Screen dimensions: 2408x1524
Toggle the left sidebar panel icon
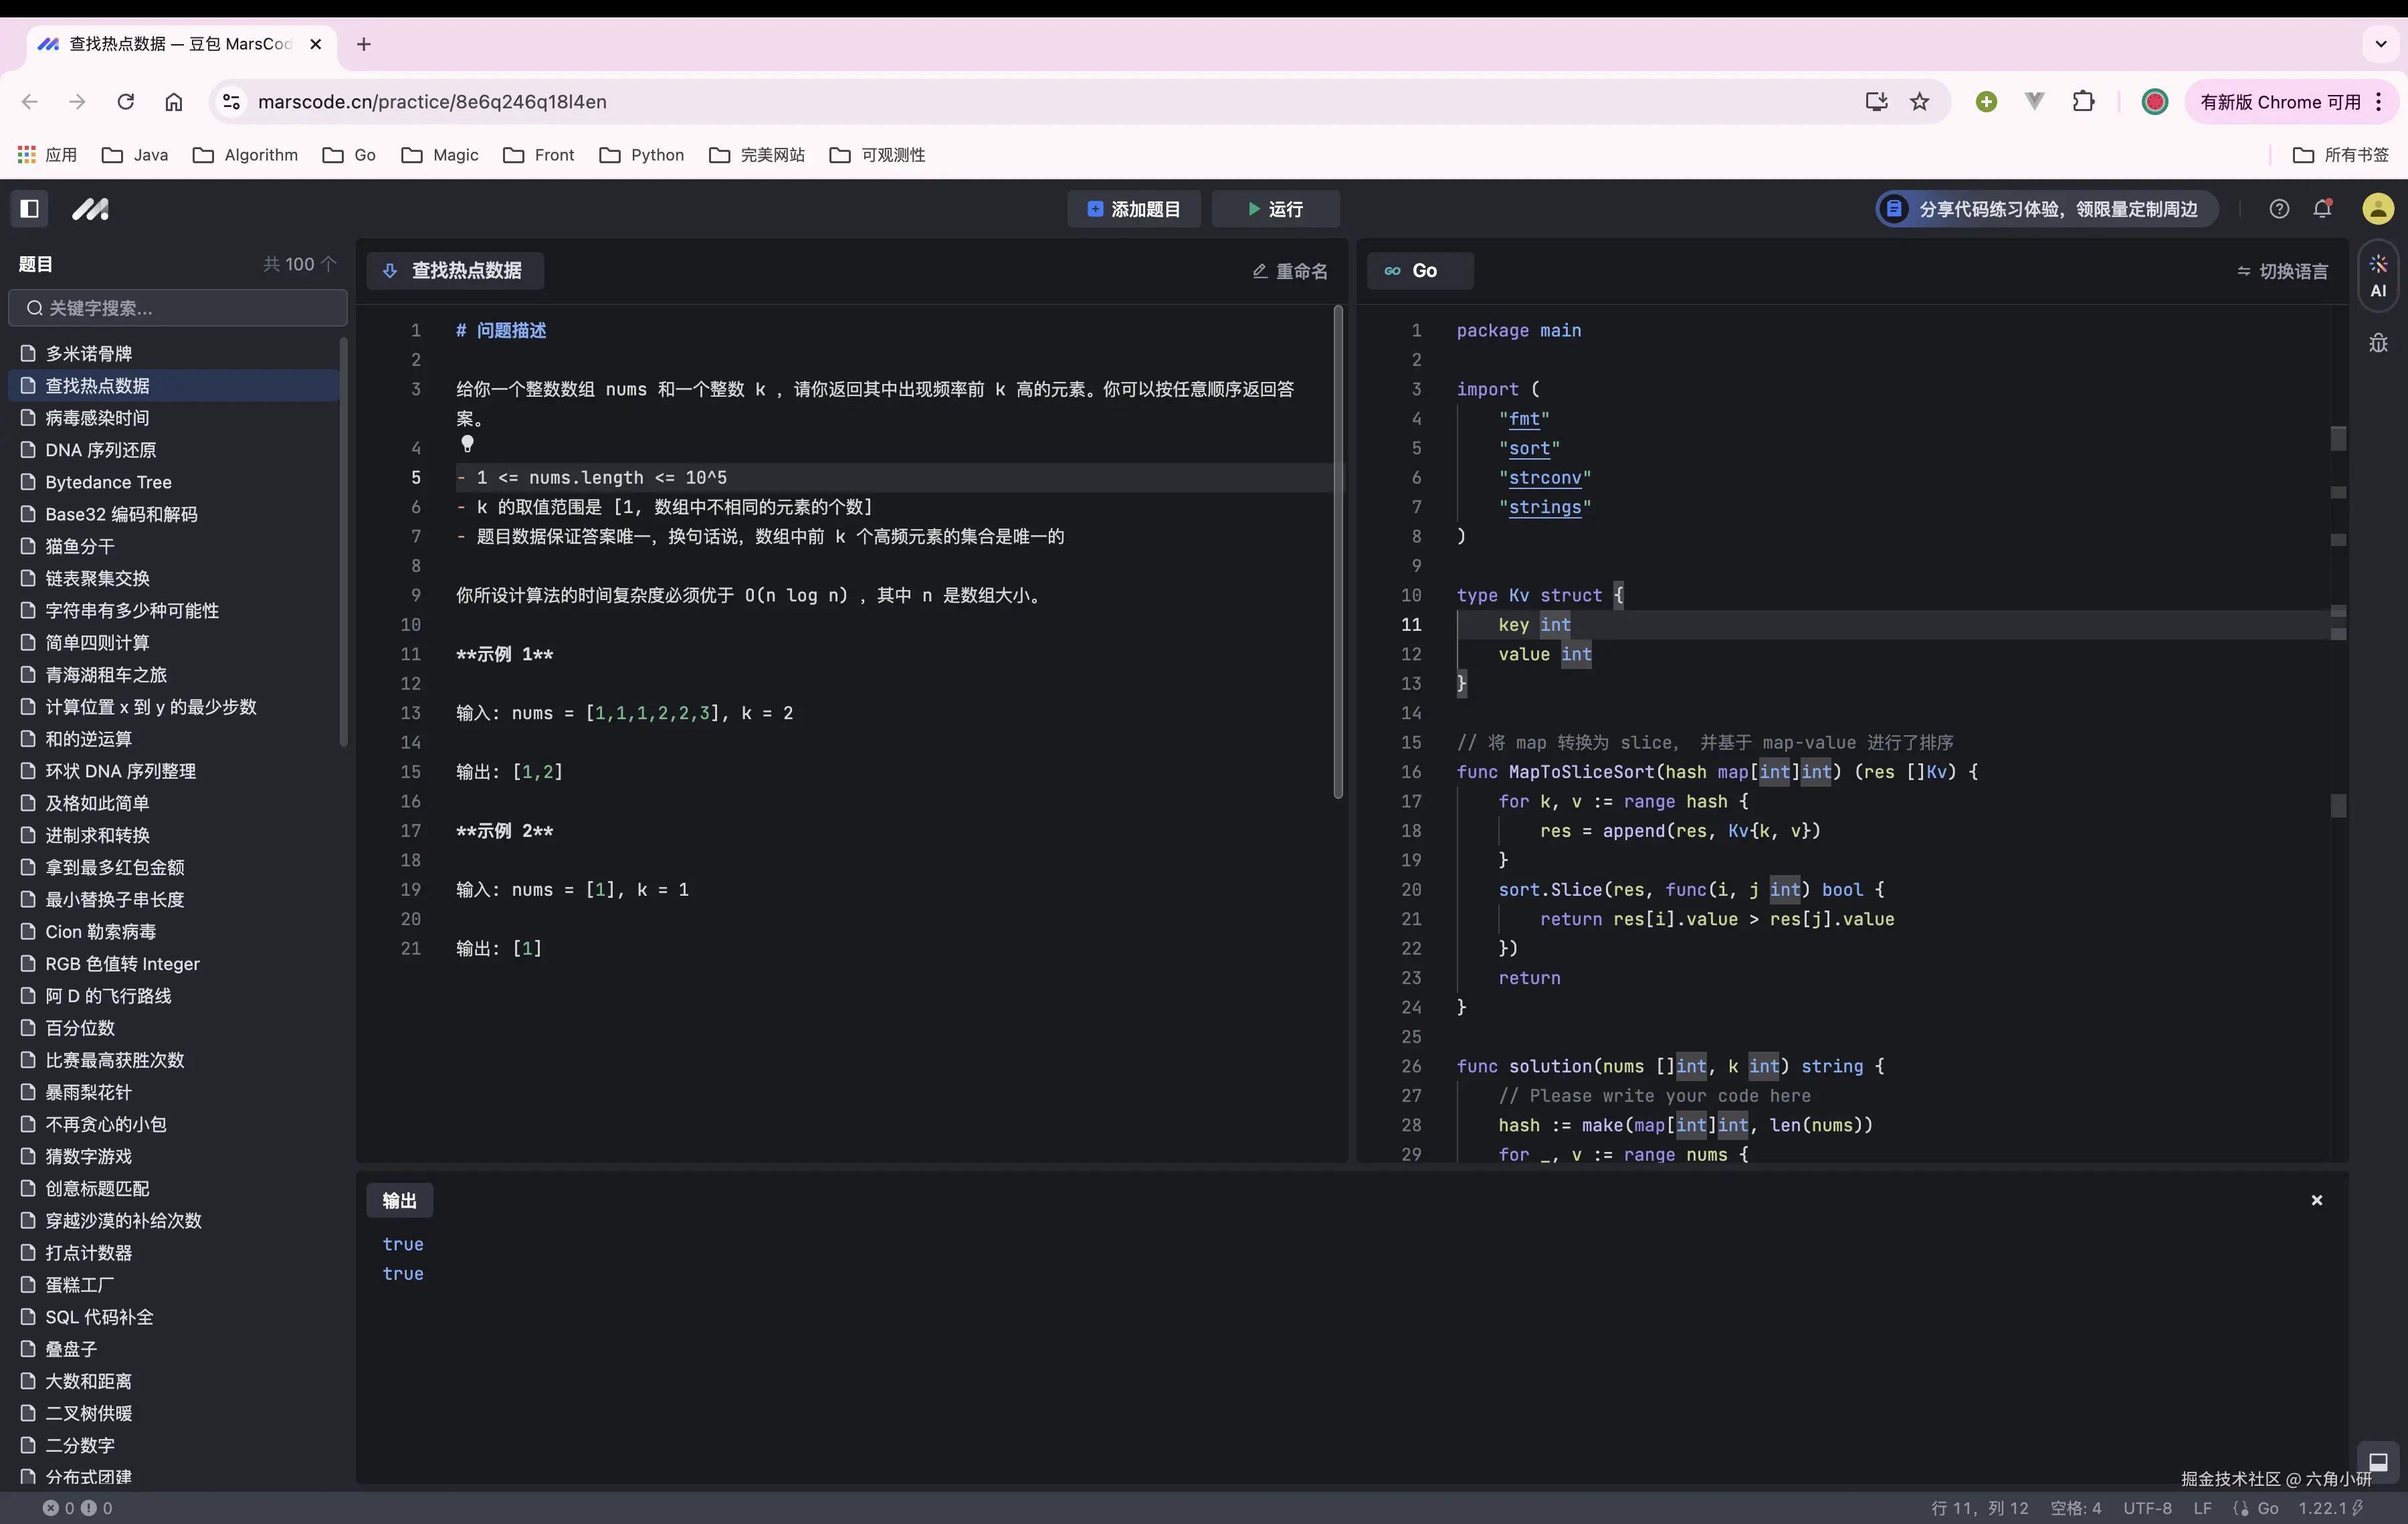29,209
